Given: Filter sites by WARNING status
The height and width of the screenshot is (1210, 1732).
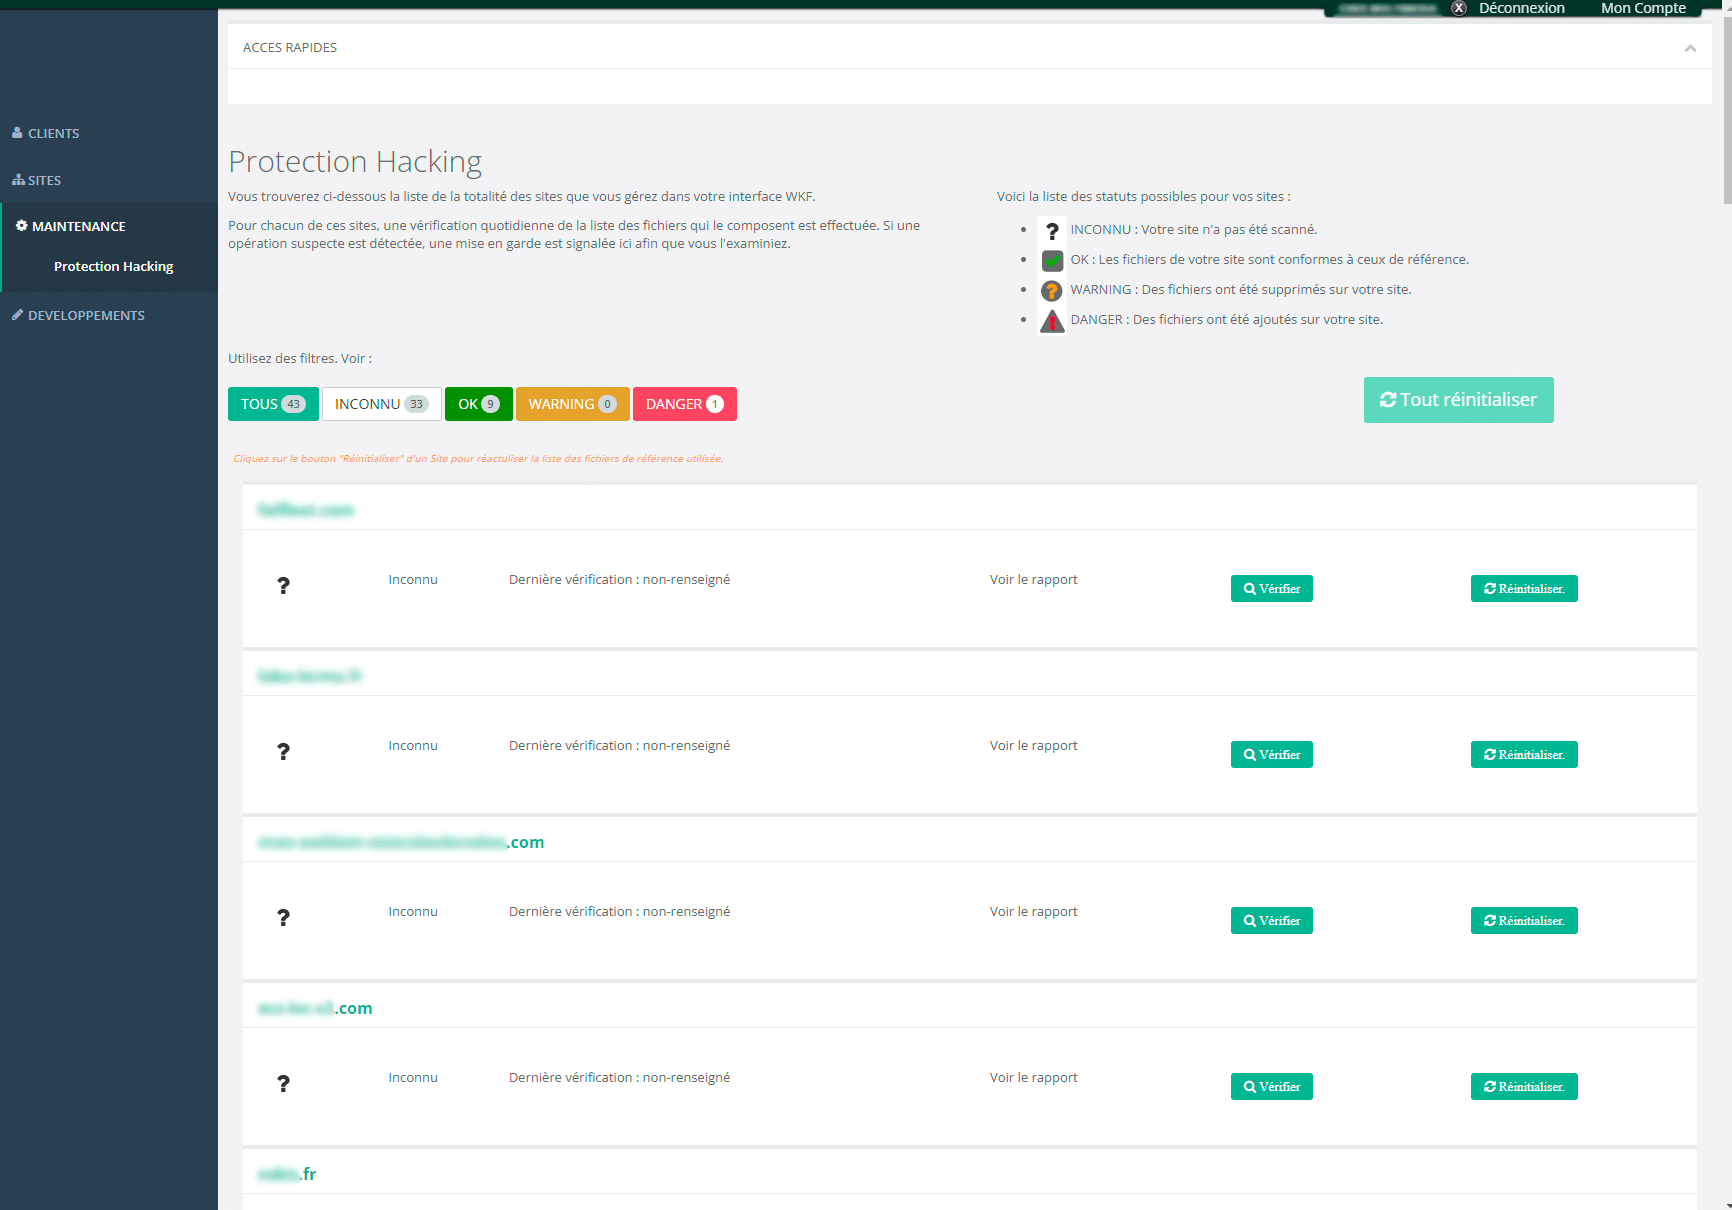Looking at the screenshot, I should pos(572,404).
